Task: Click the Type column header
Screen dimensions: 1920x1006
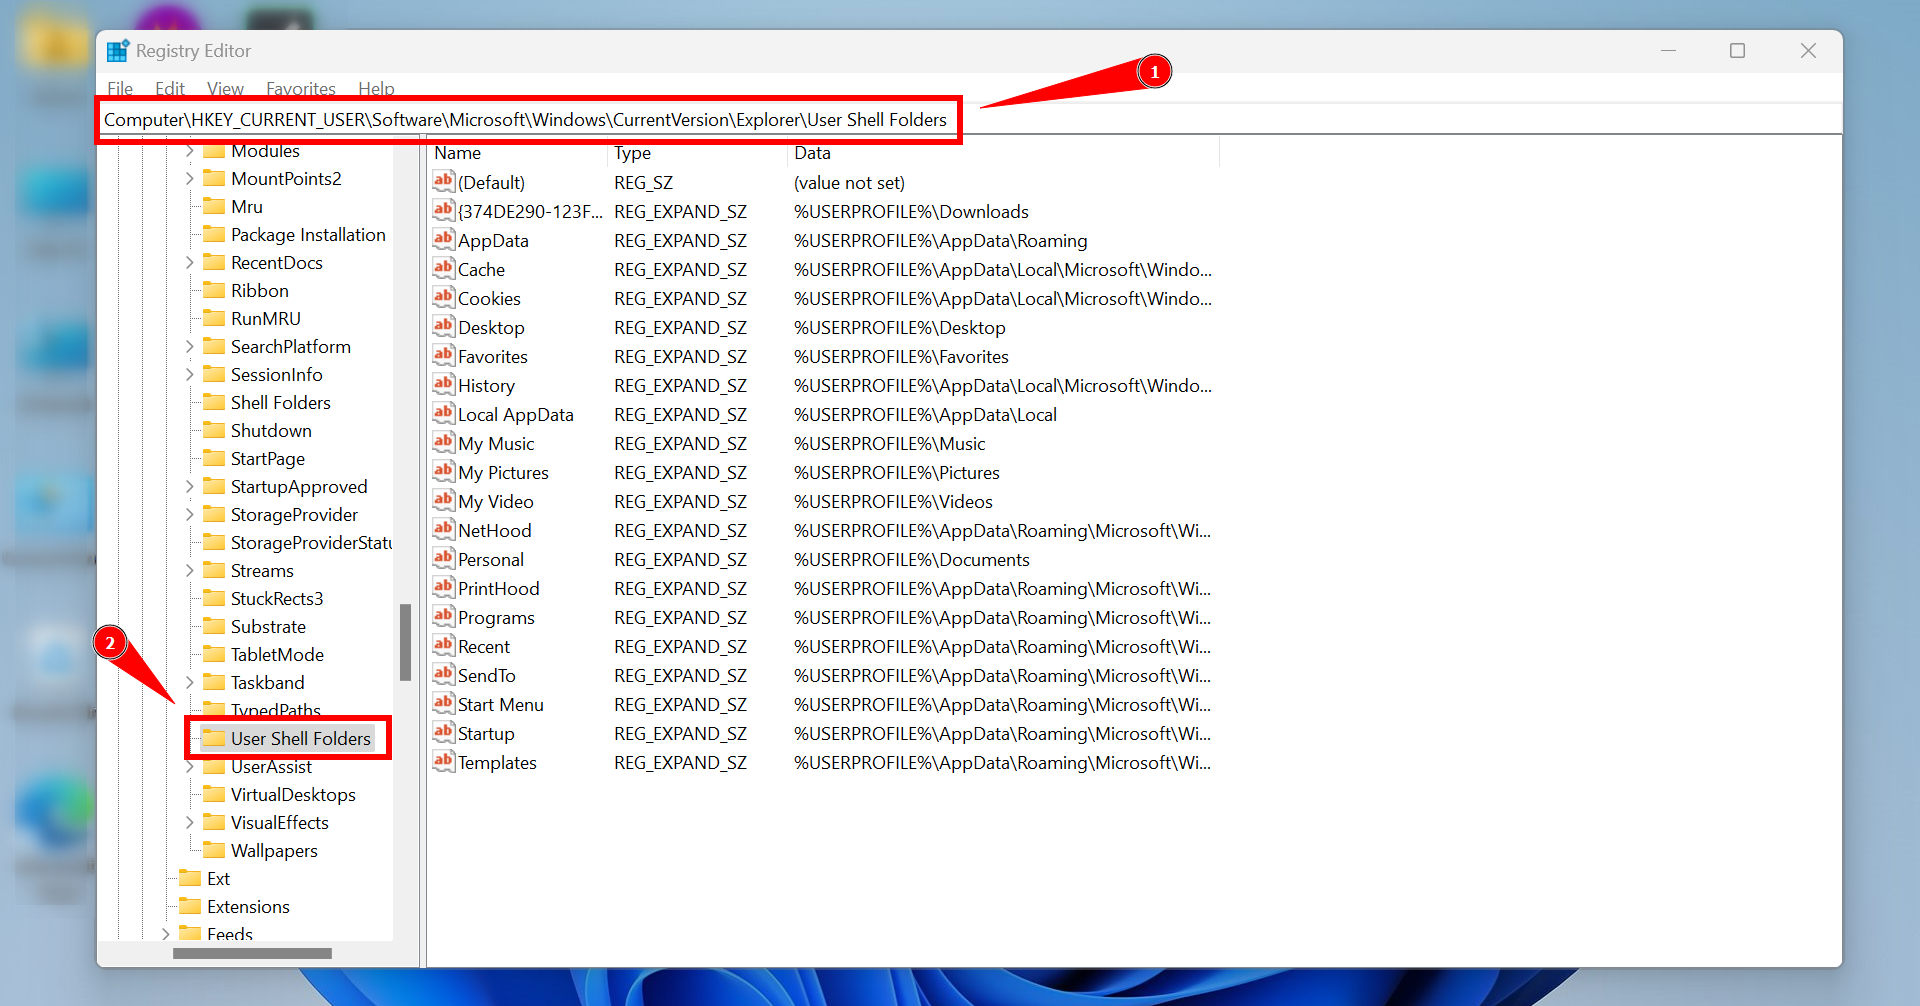Action: coord(633,152)
